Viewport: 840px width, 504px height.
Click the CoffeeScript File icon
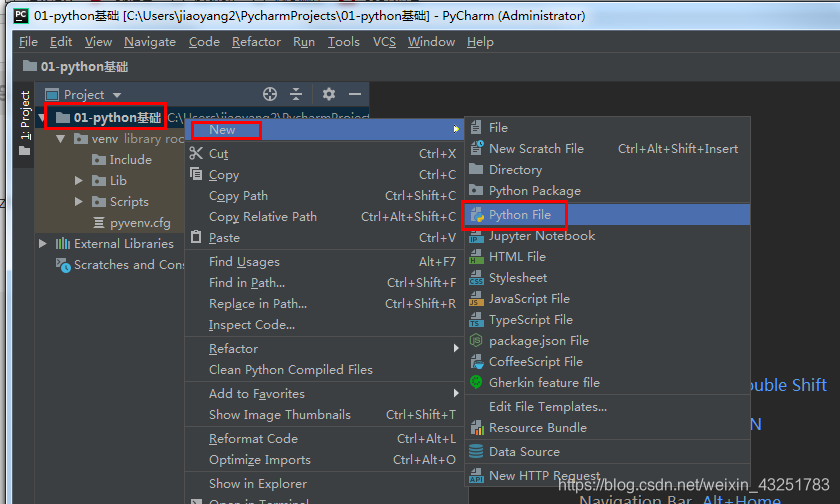(476, 362)
